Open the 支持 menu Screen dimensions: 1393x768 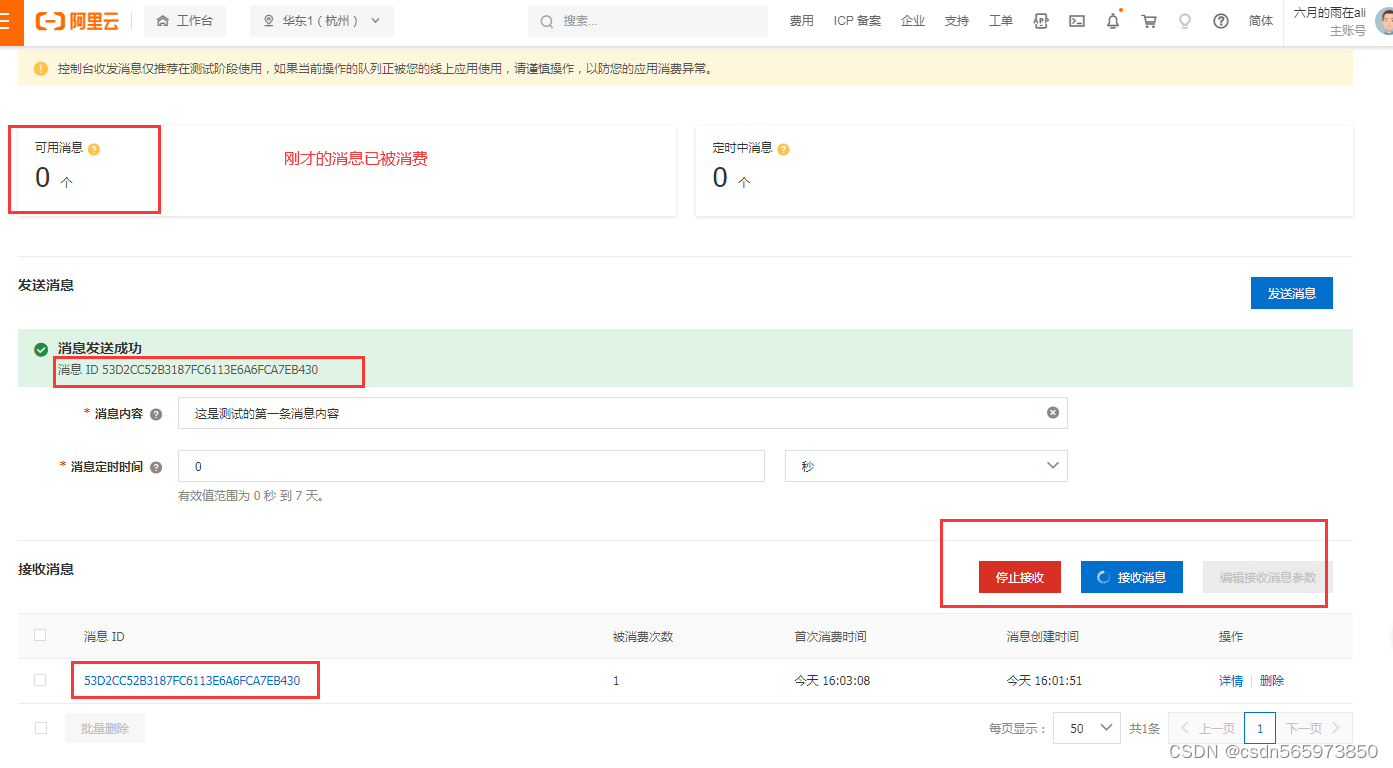click(957, 21)
